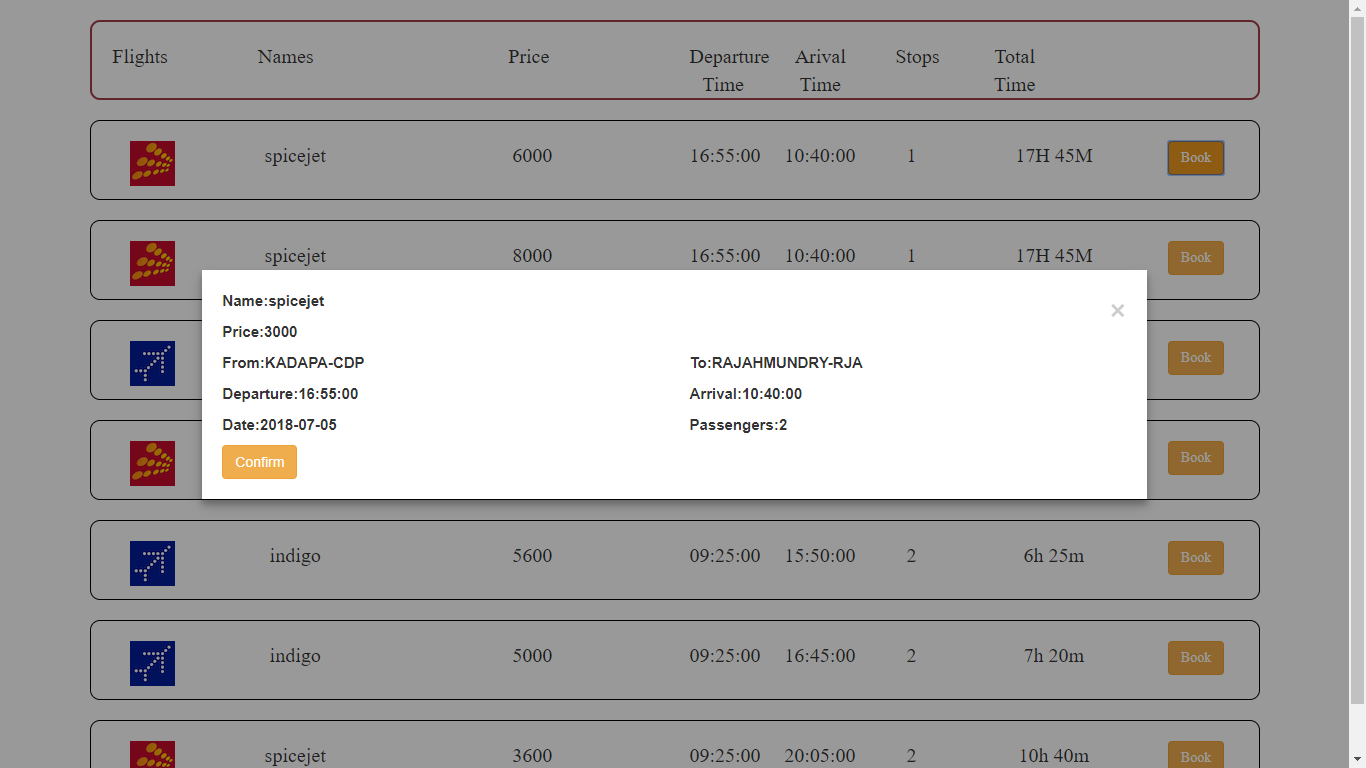This screenshot has height=768, width=1366.
Task: Click the IndiGo logo in the third row
Action: tap(152, 363)
